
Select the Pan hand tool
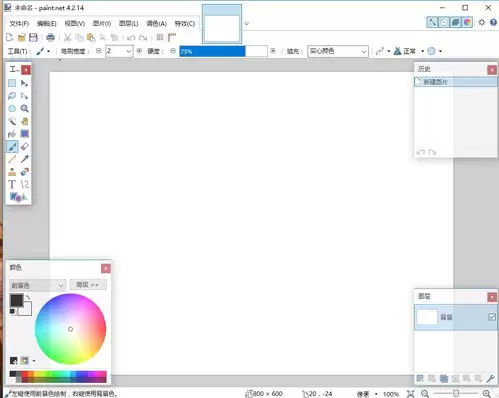[x=24, y=121]
